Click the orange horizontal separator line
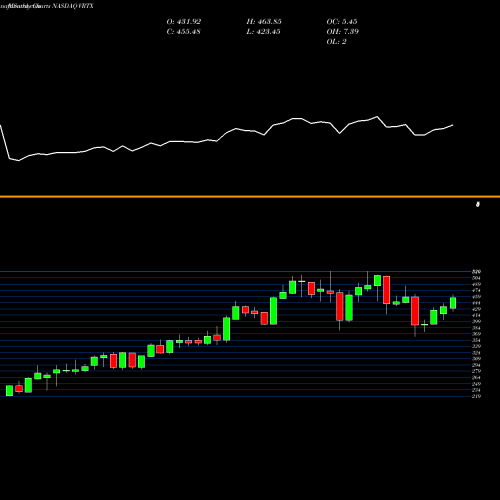 point(250,197)
